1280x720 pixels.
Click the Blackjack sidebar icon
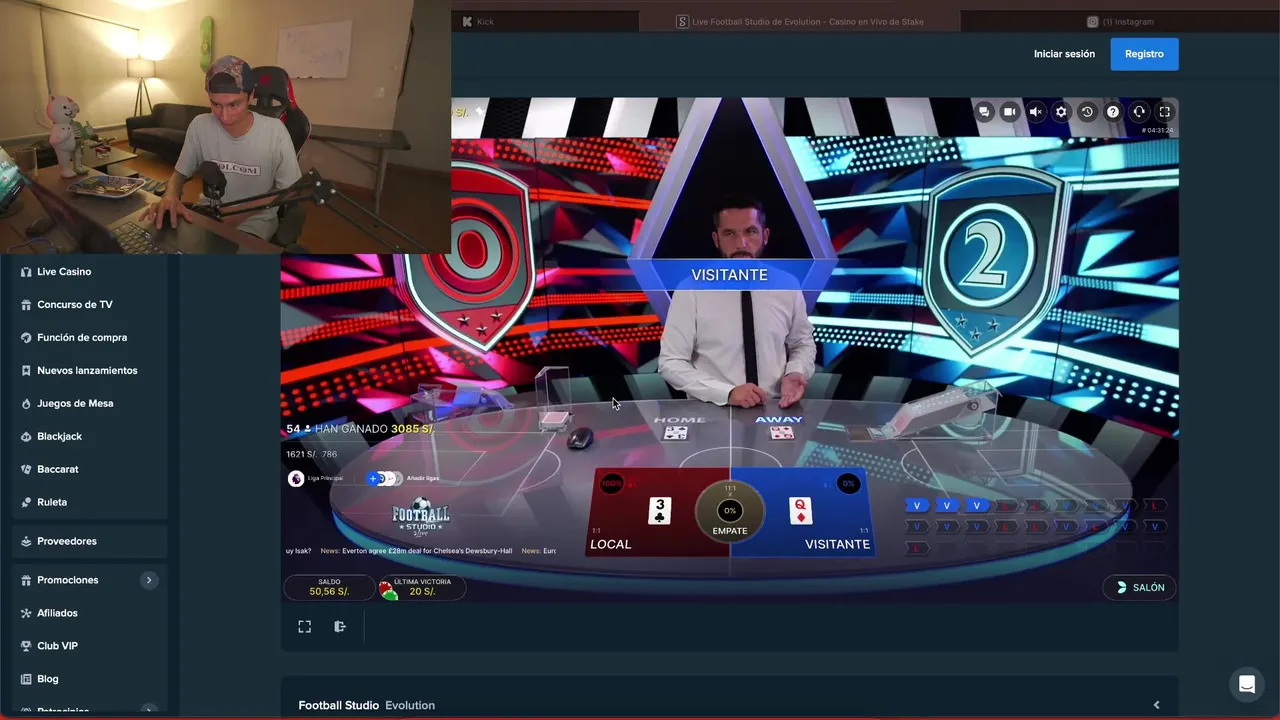click(27, 437)
